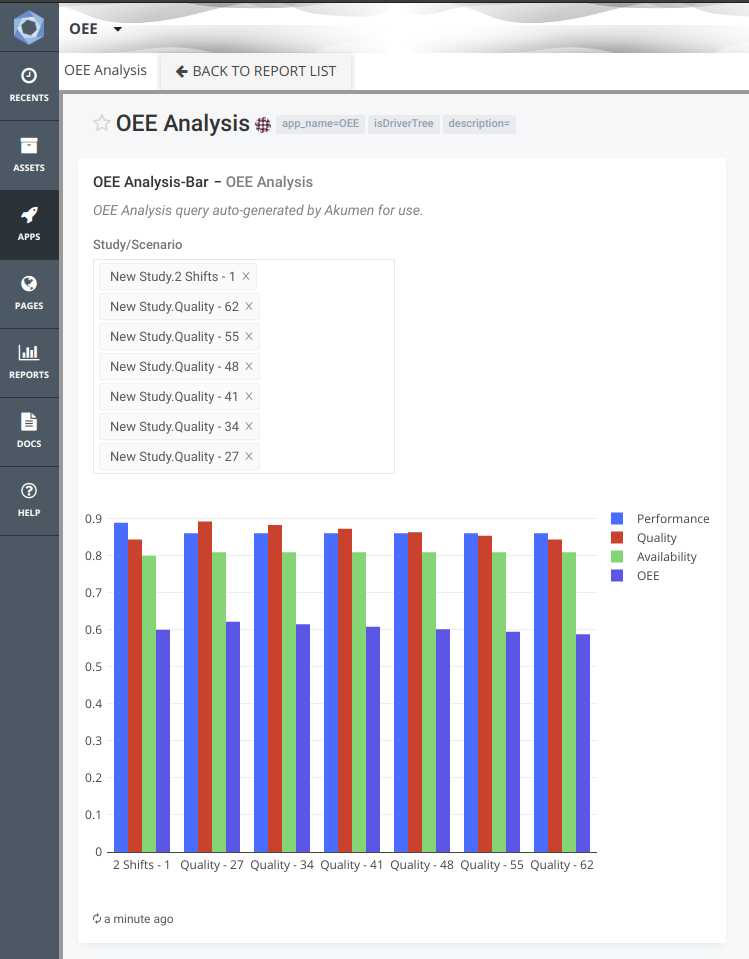Click the globe icon beside the report title

click(x=263, y=125)
